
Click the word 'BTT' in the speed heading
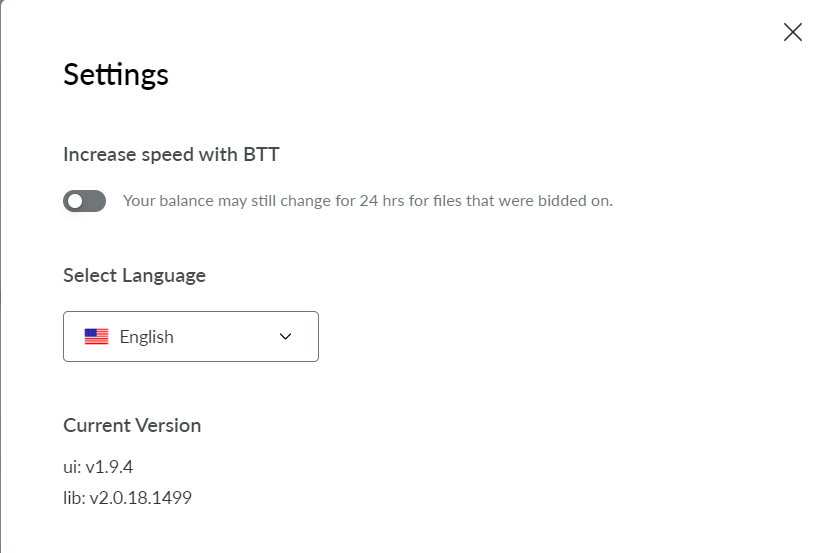(261, 154)
